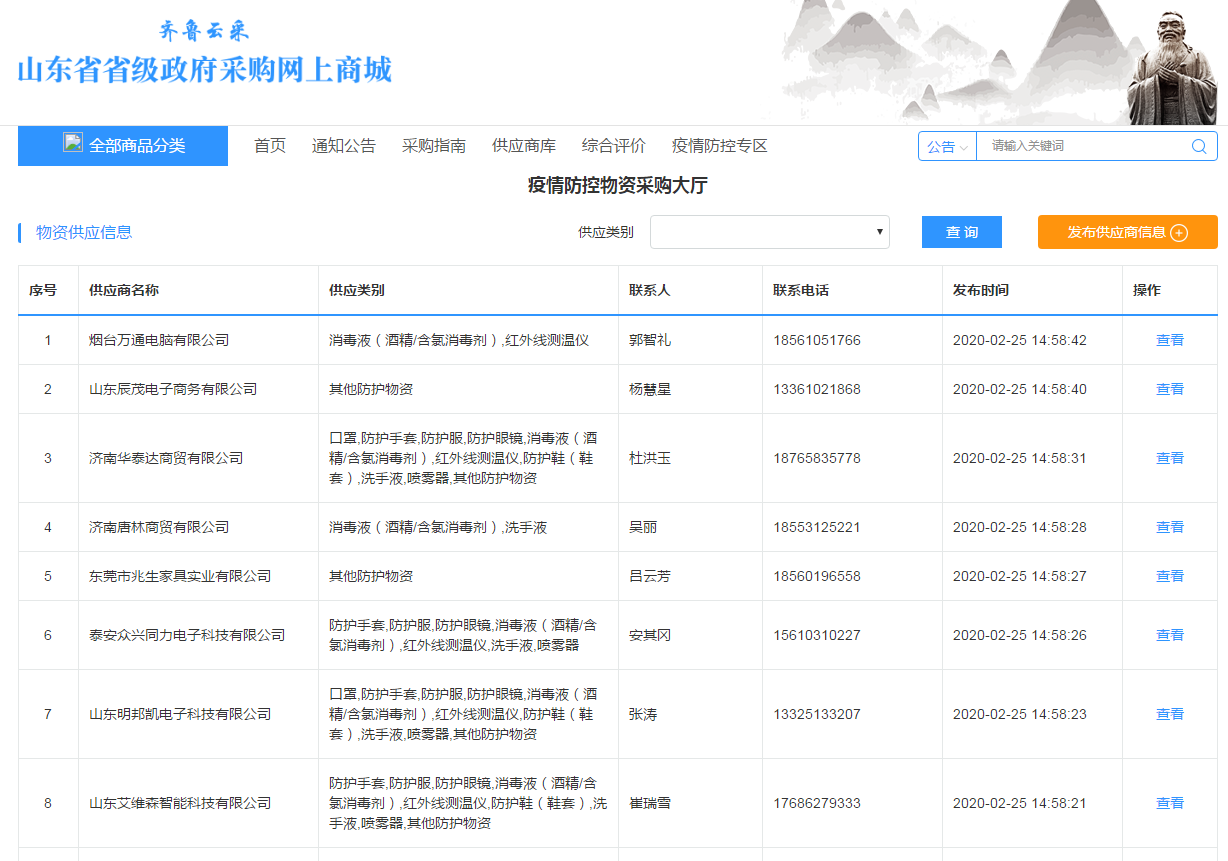Click the search magnifier icon

pos(1199,146)
